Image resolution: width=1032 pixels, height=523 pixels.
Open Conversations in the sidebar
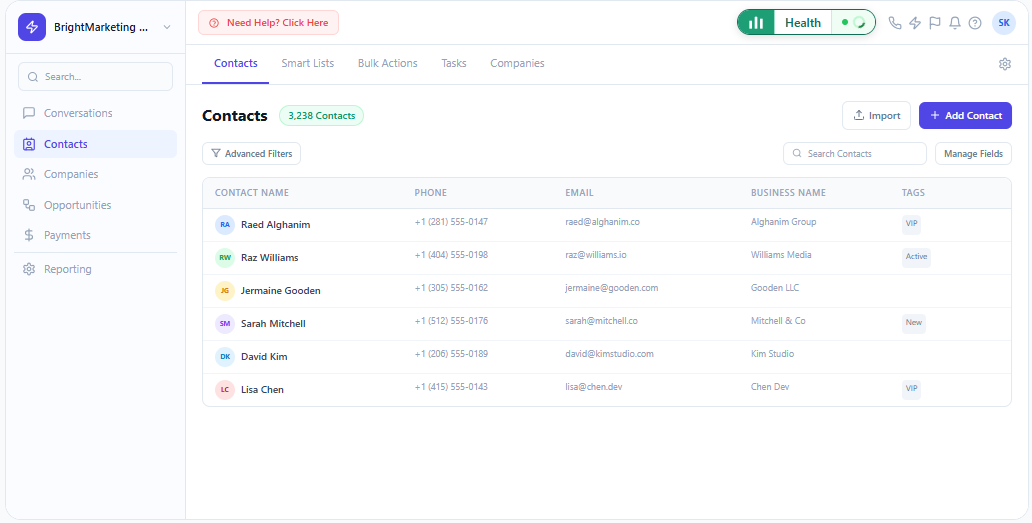coord(95,113)
